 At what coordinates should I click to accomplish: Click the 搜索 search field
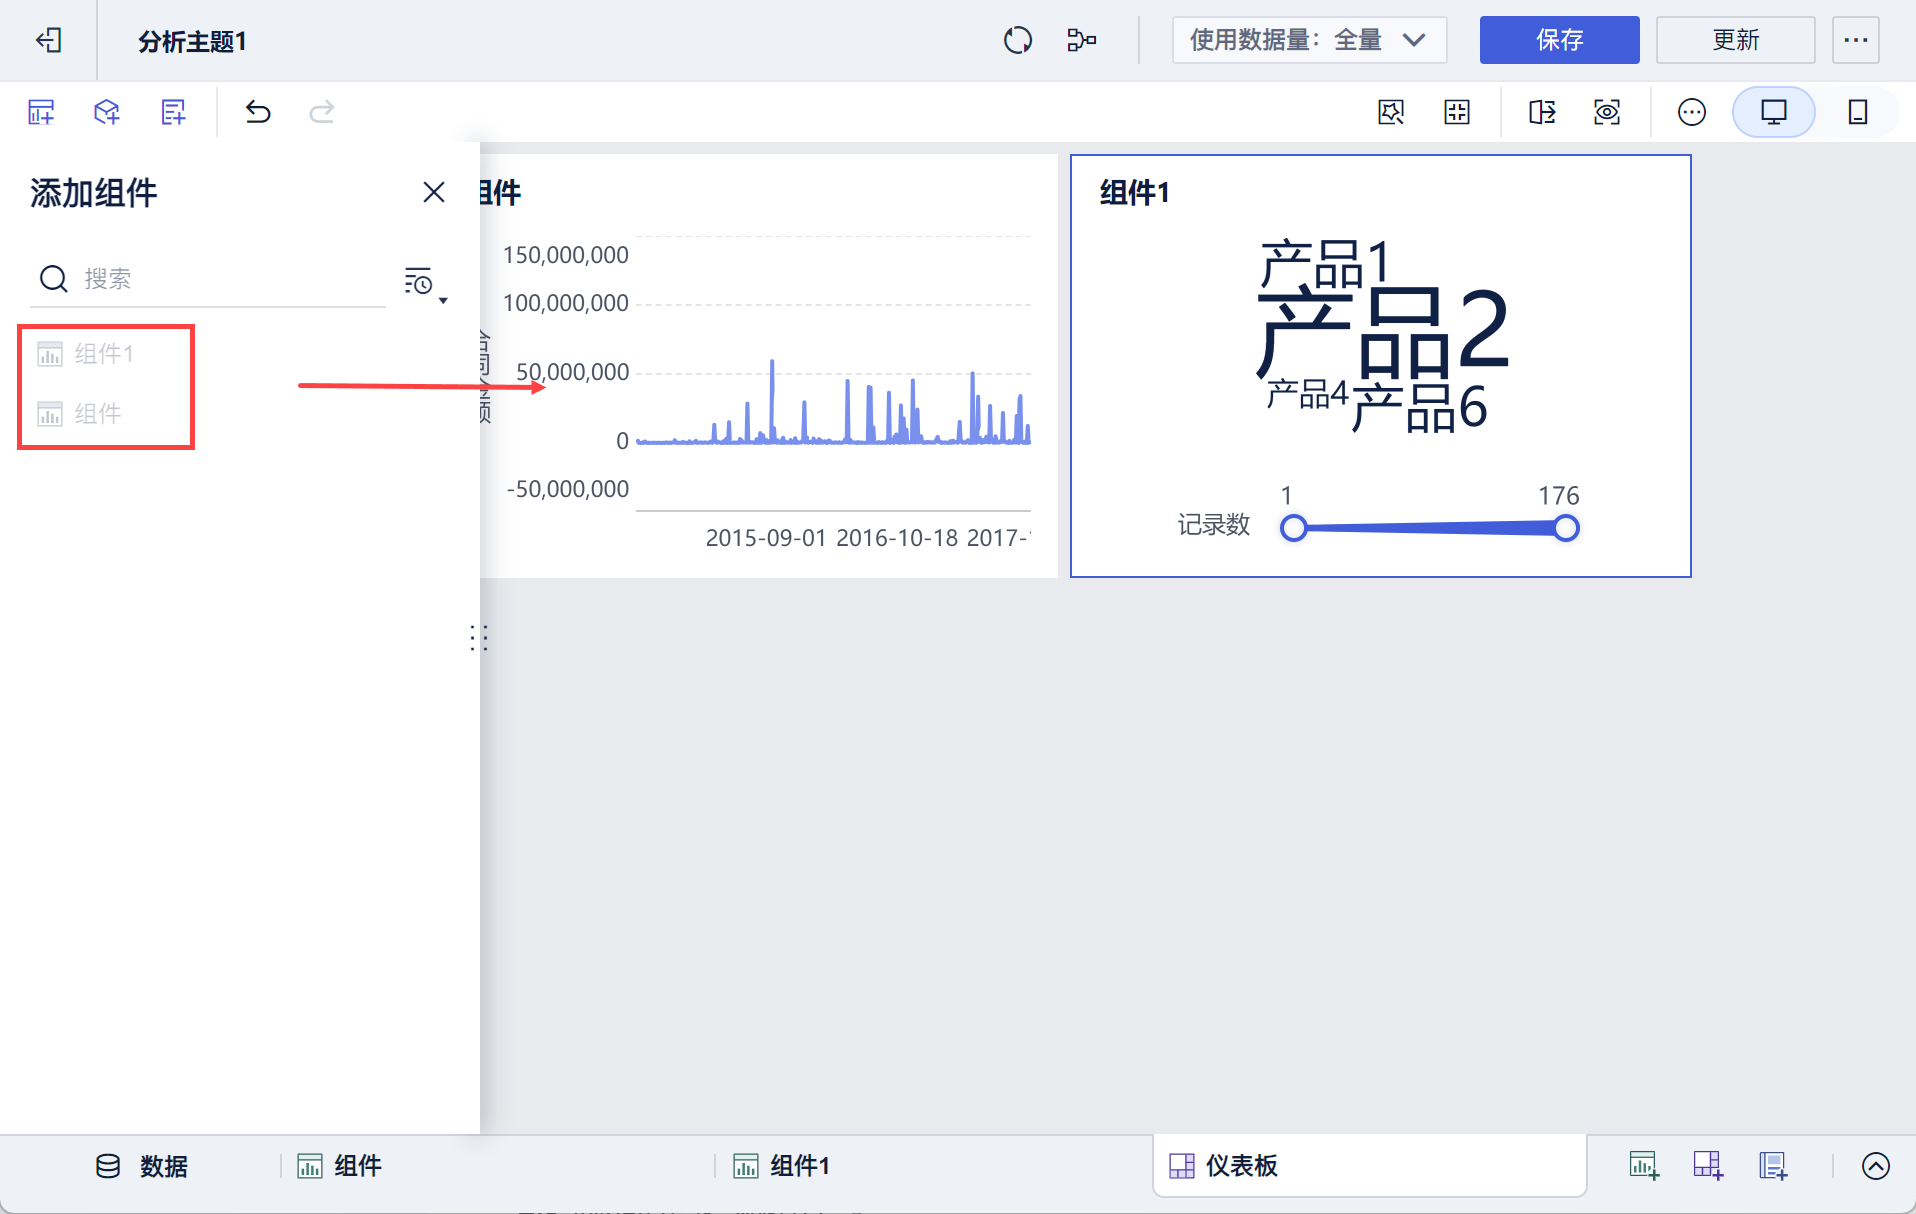coord(208,279)
